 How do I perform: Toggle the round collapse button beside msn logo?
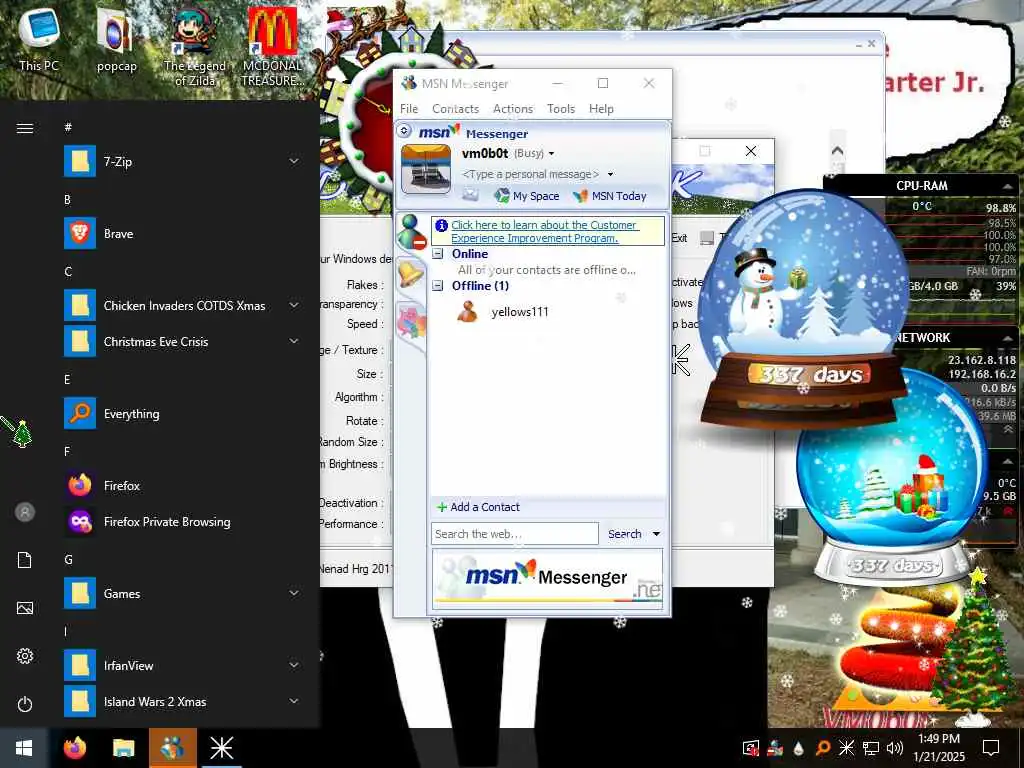(404, 131)
